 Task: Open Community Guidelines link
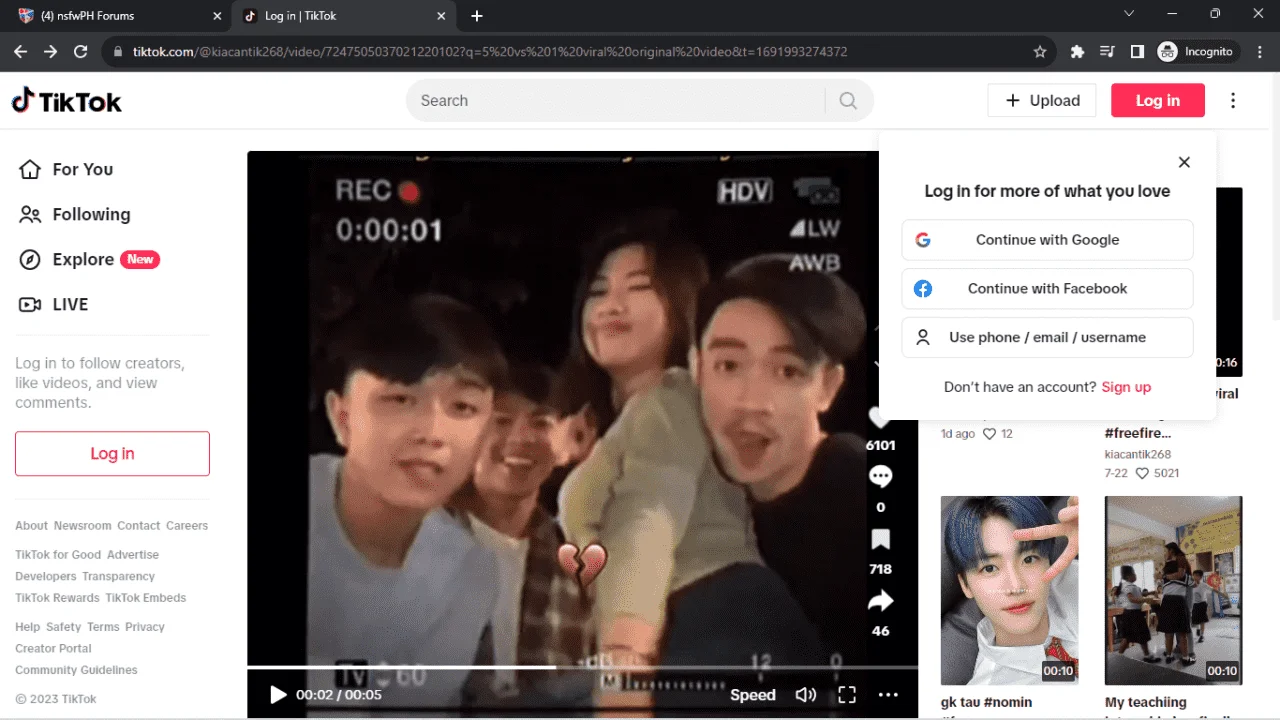pyautogui.click(x=76, y=670)
